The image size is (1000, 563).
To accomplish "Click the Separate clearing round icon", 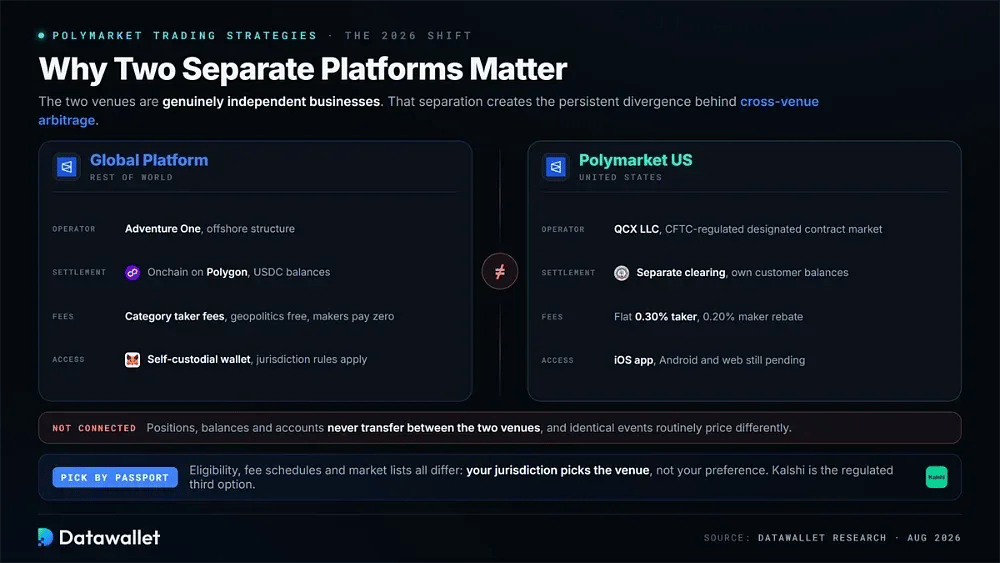I will [621, 273].
